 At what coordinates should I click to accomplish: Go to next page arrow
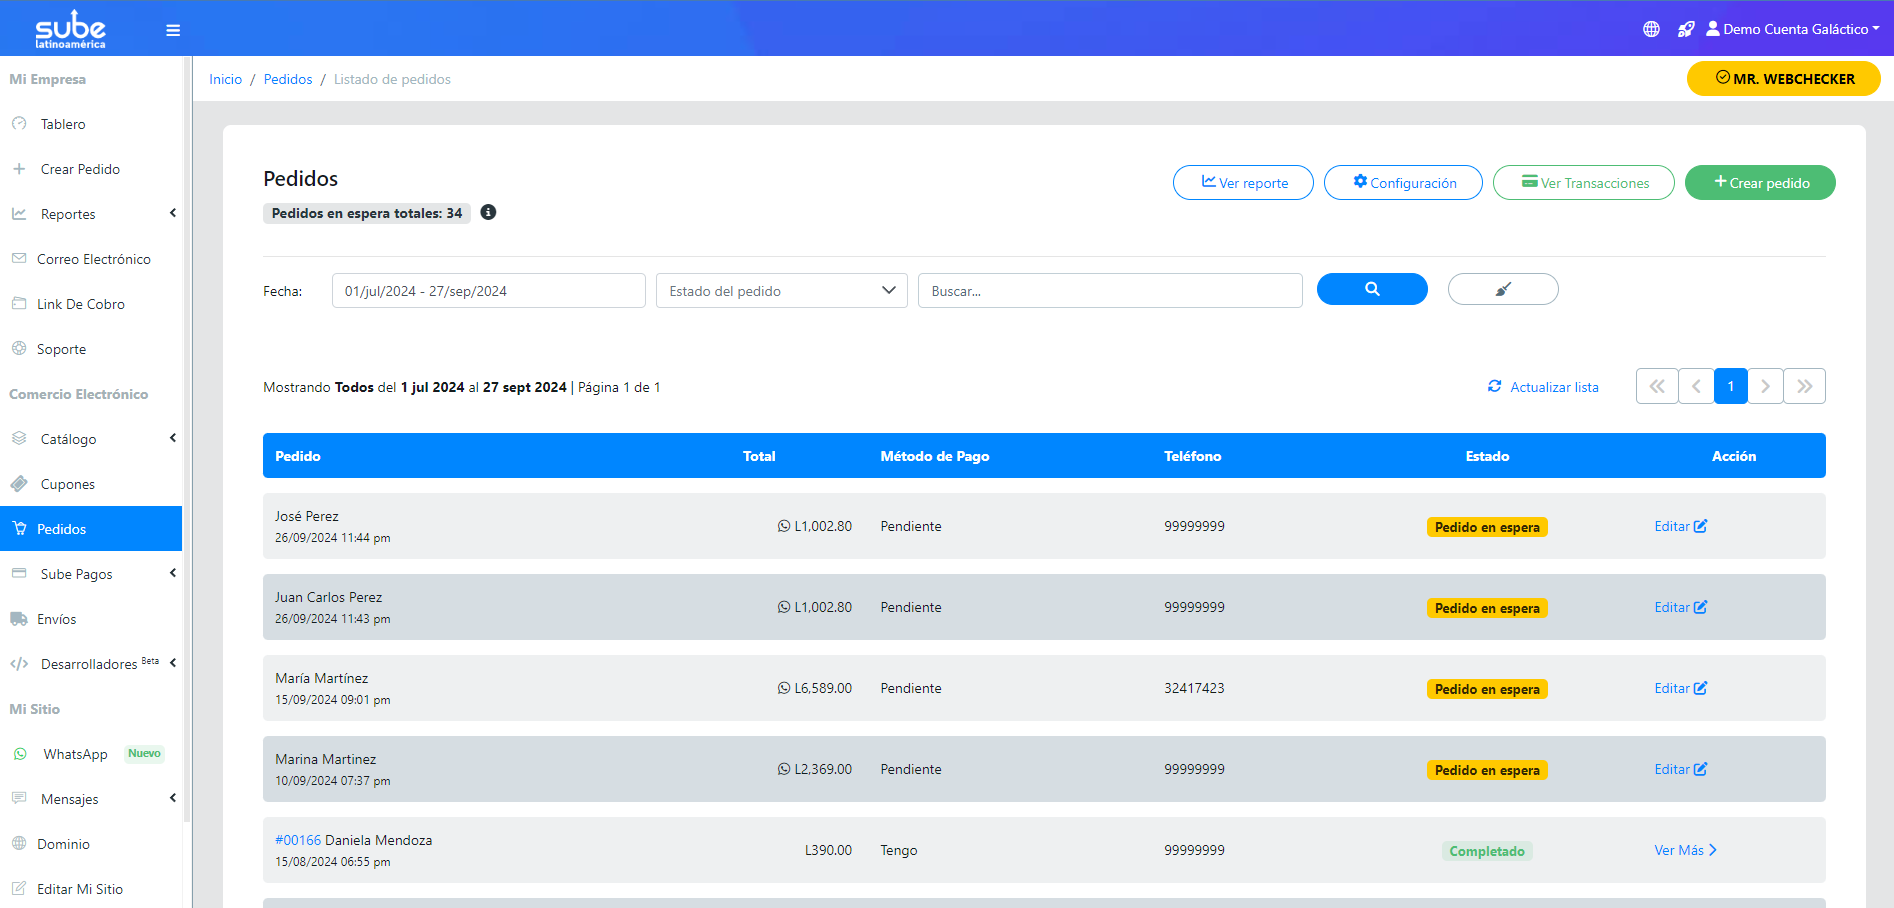(1765, 386)
